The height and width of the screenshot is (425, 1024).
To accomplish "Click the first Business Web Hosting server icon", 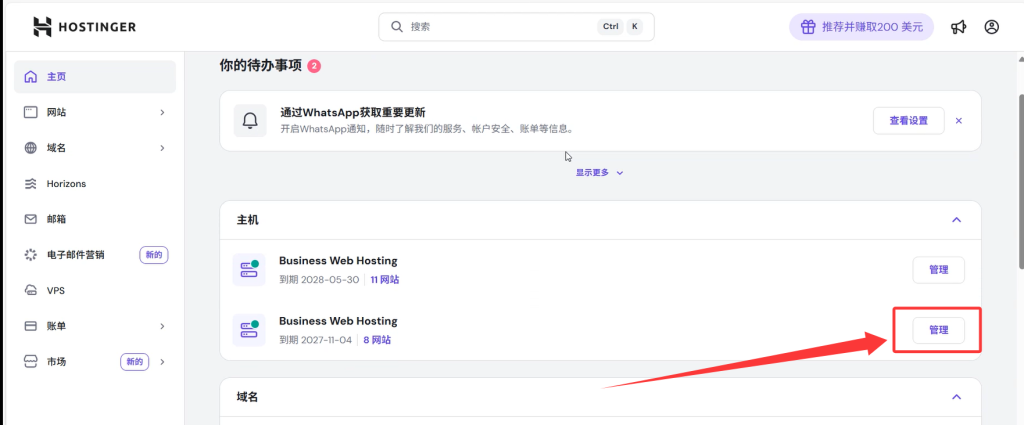I will (x=246, y=270).
